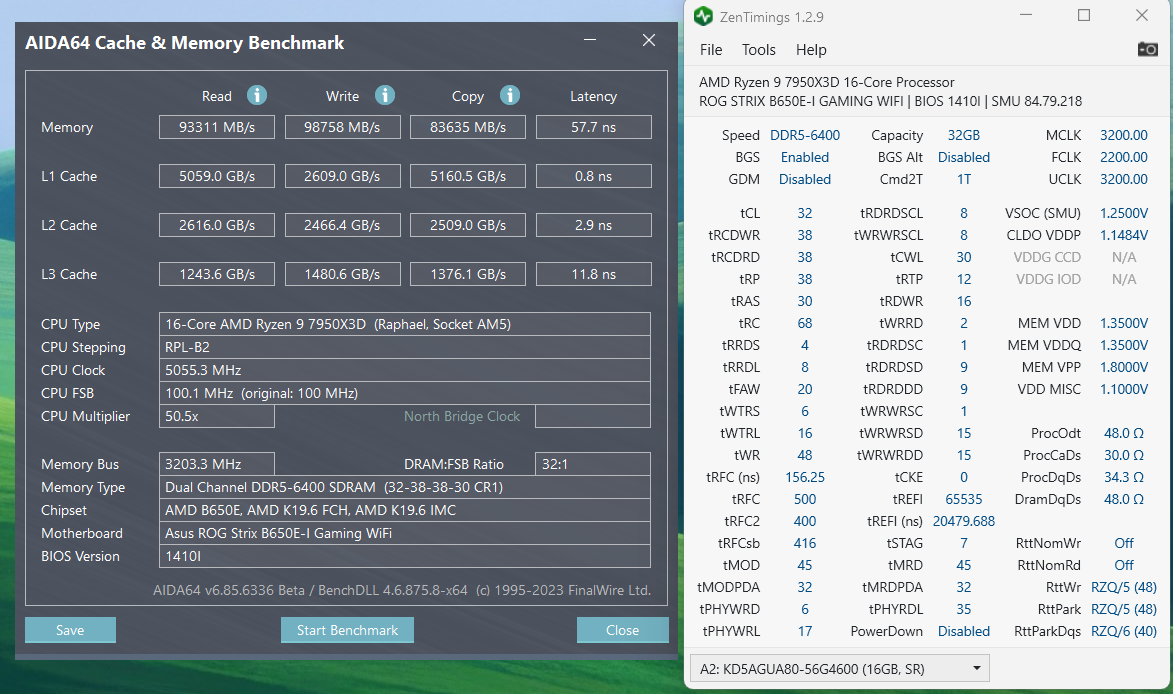Screen dimensions: 1173x694
Task: Click the 32GB capacity value
Action: click(964, 135)
